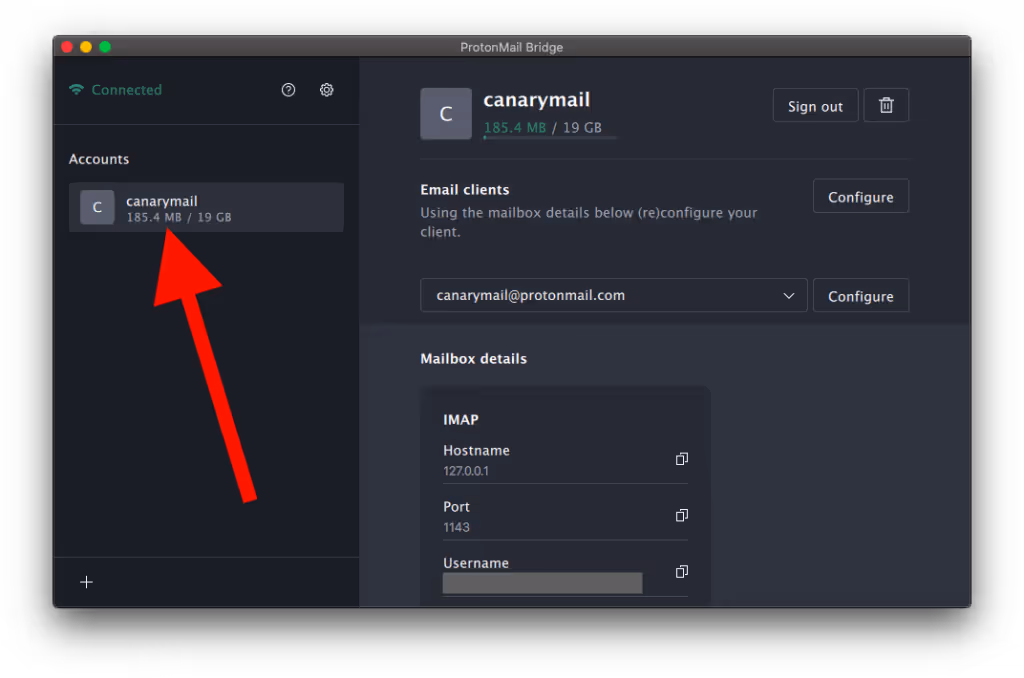1024x678 pixels.
Task: Click the sidebar canarymail avatar letter C
Action: click(97, 207)
